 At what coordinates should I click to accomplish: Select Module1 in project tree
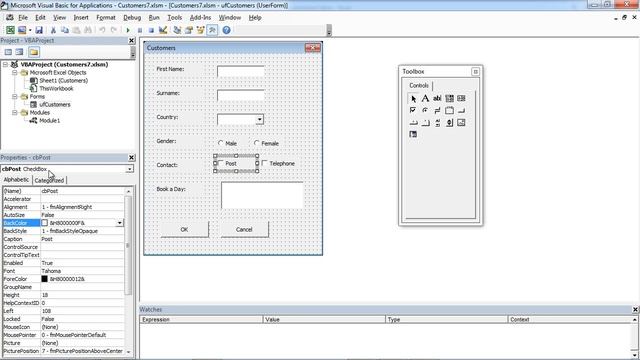click(49, 120)
